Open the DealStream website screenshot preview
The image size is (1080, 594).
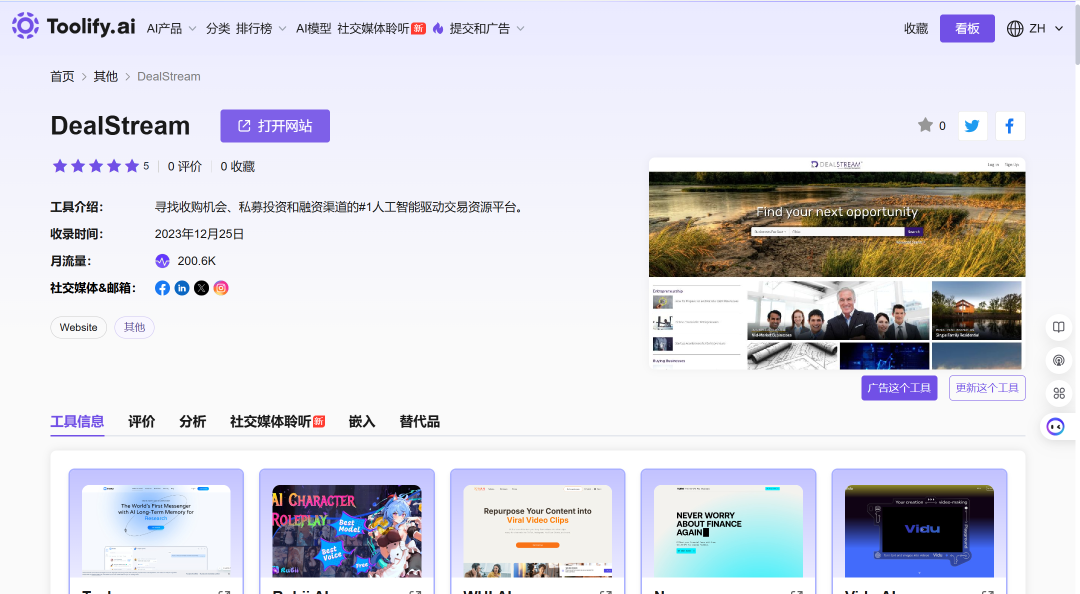tap(837, 264)
